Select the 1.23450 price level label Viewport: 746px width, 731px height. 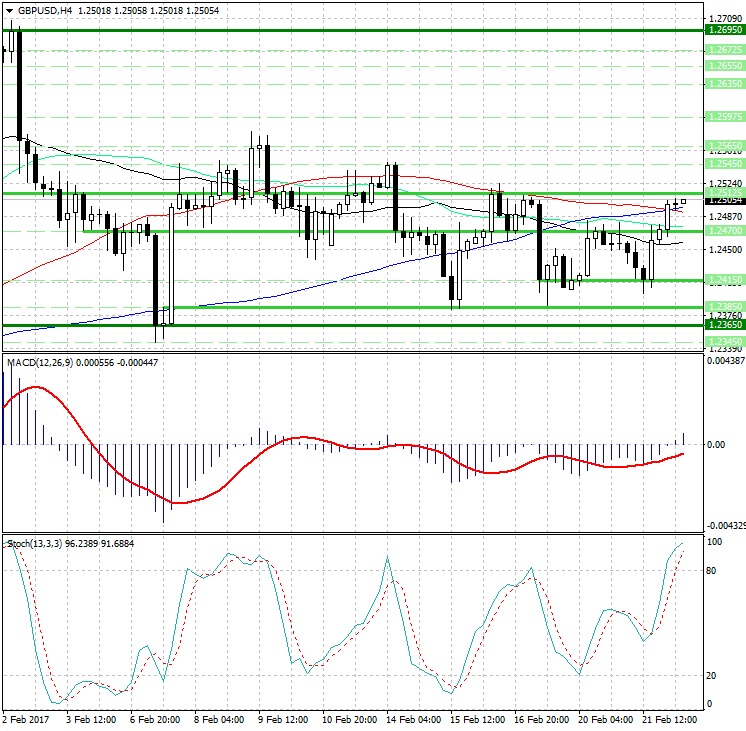(x=725, y=342)
